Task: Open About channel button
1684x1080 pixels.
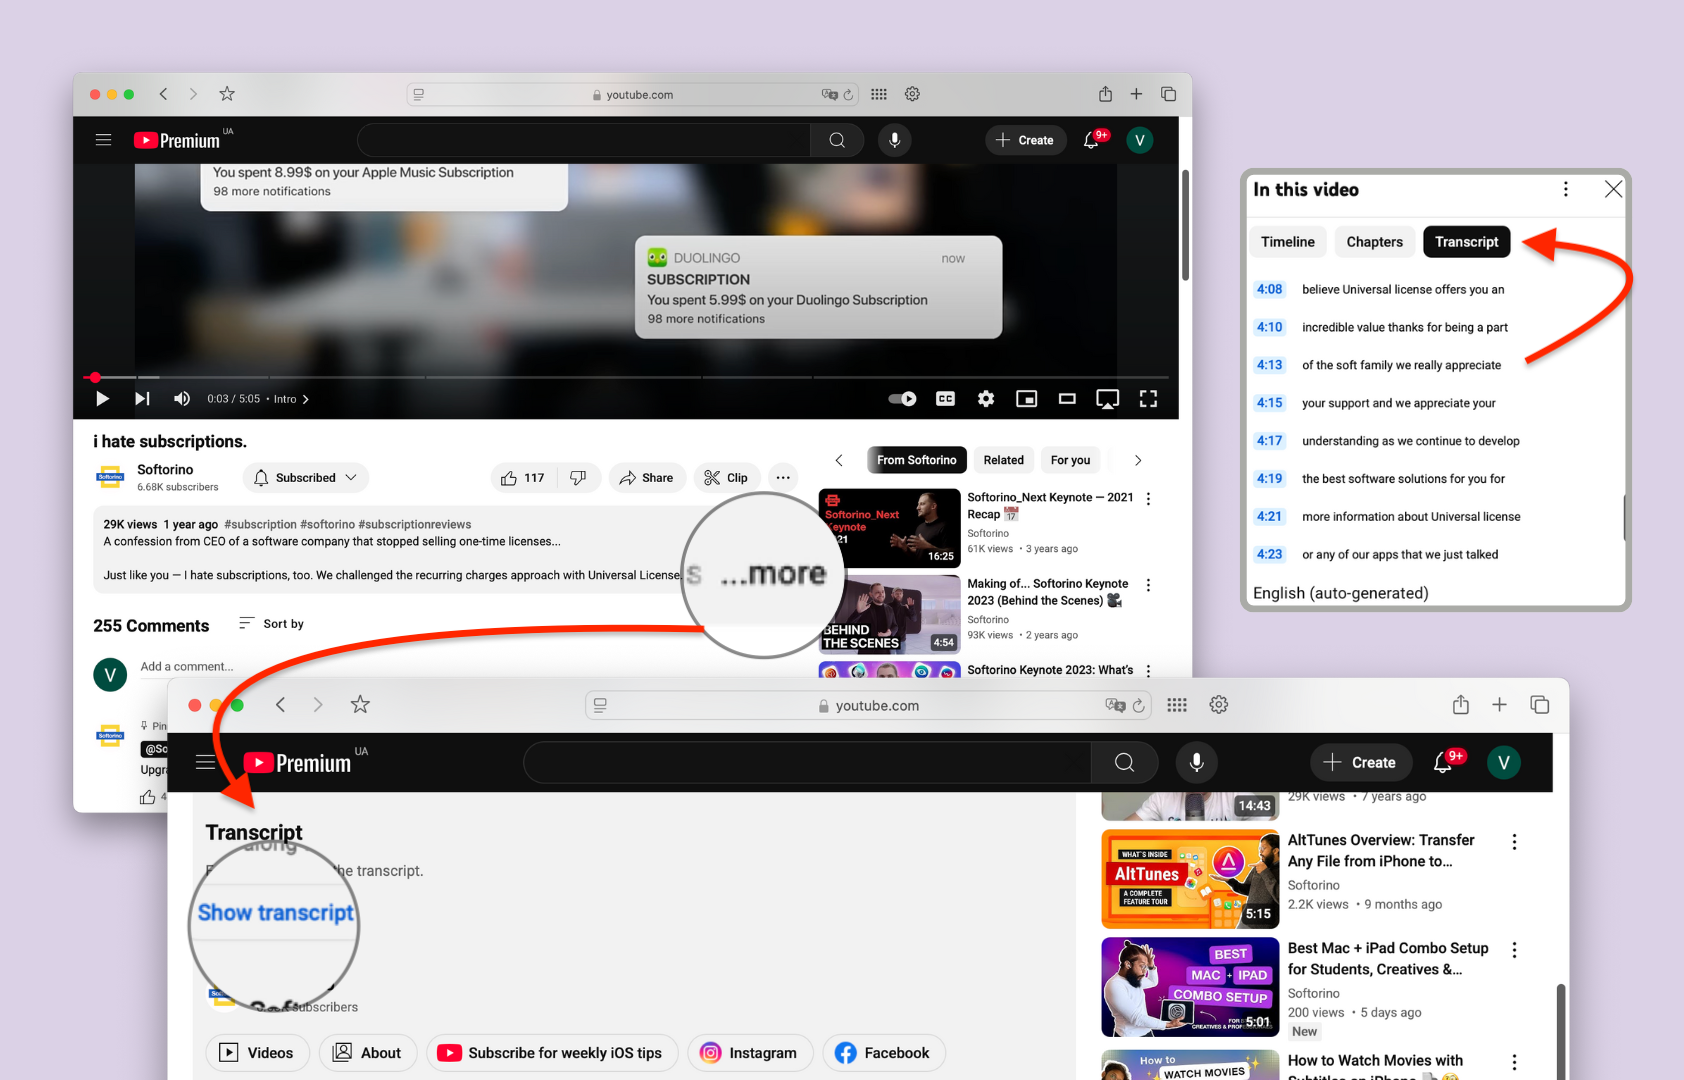Action: click(x=367, y=1053)
